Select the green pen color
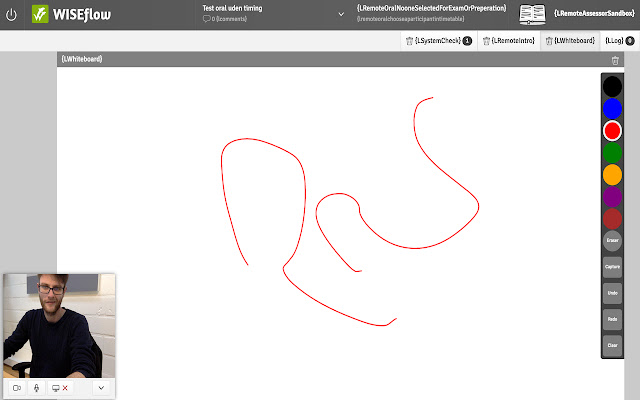640x400 pixels. [612, 153]
